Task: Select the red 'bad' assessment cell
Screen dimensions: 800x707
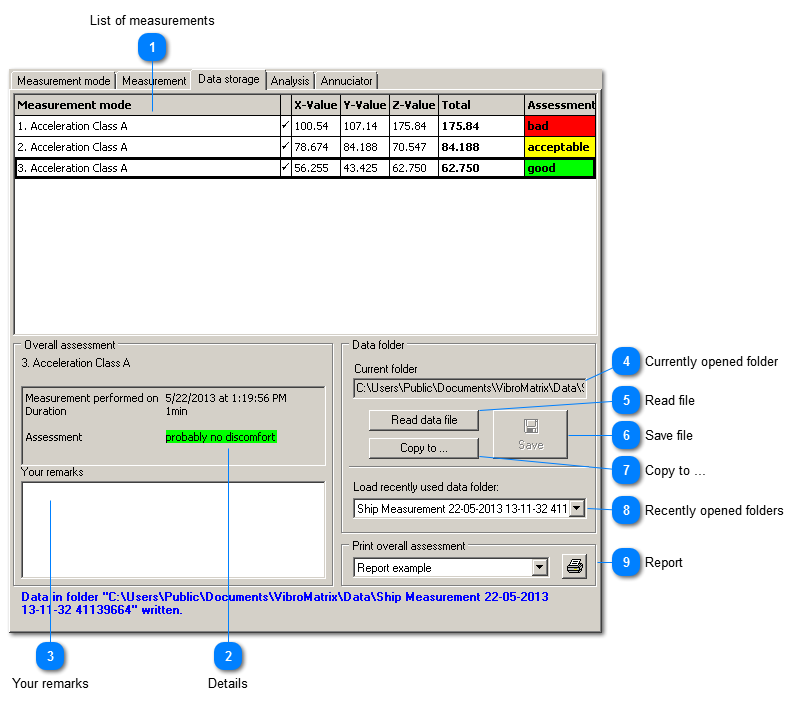Action: pos(559,126)
